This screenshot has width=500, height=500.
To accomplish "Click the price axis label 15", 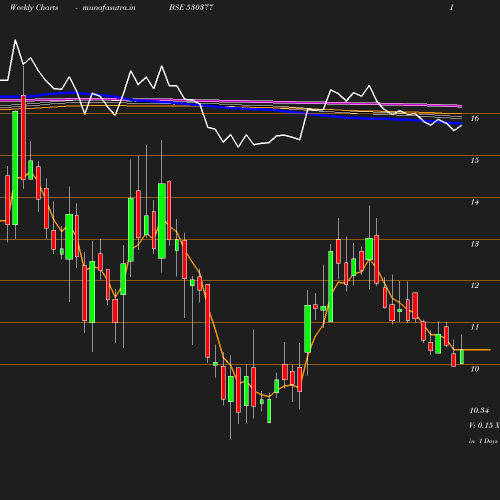I will click(x=475, y=160).
